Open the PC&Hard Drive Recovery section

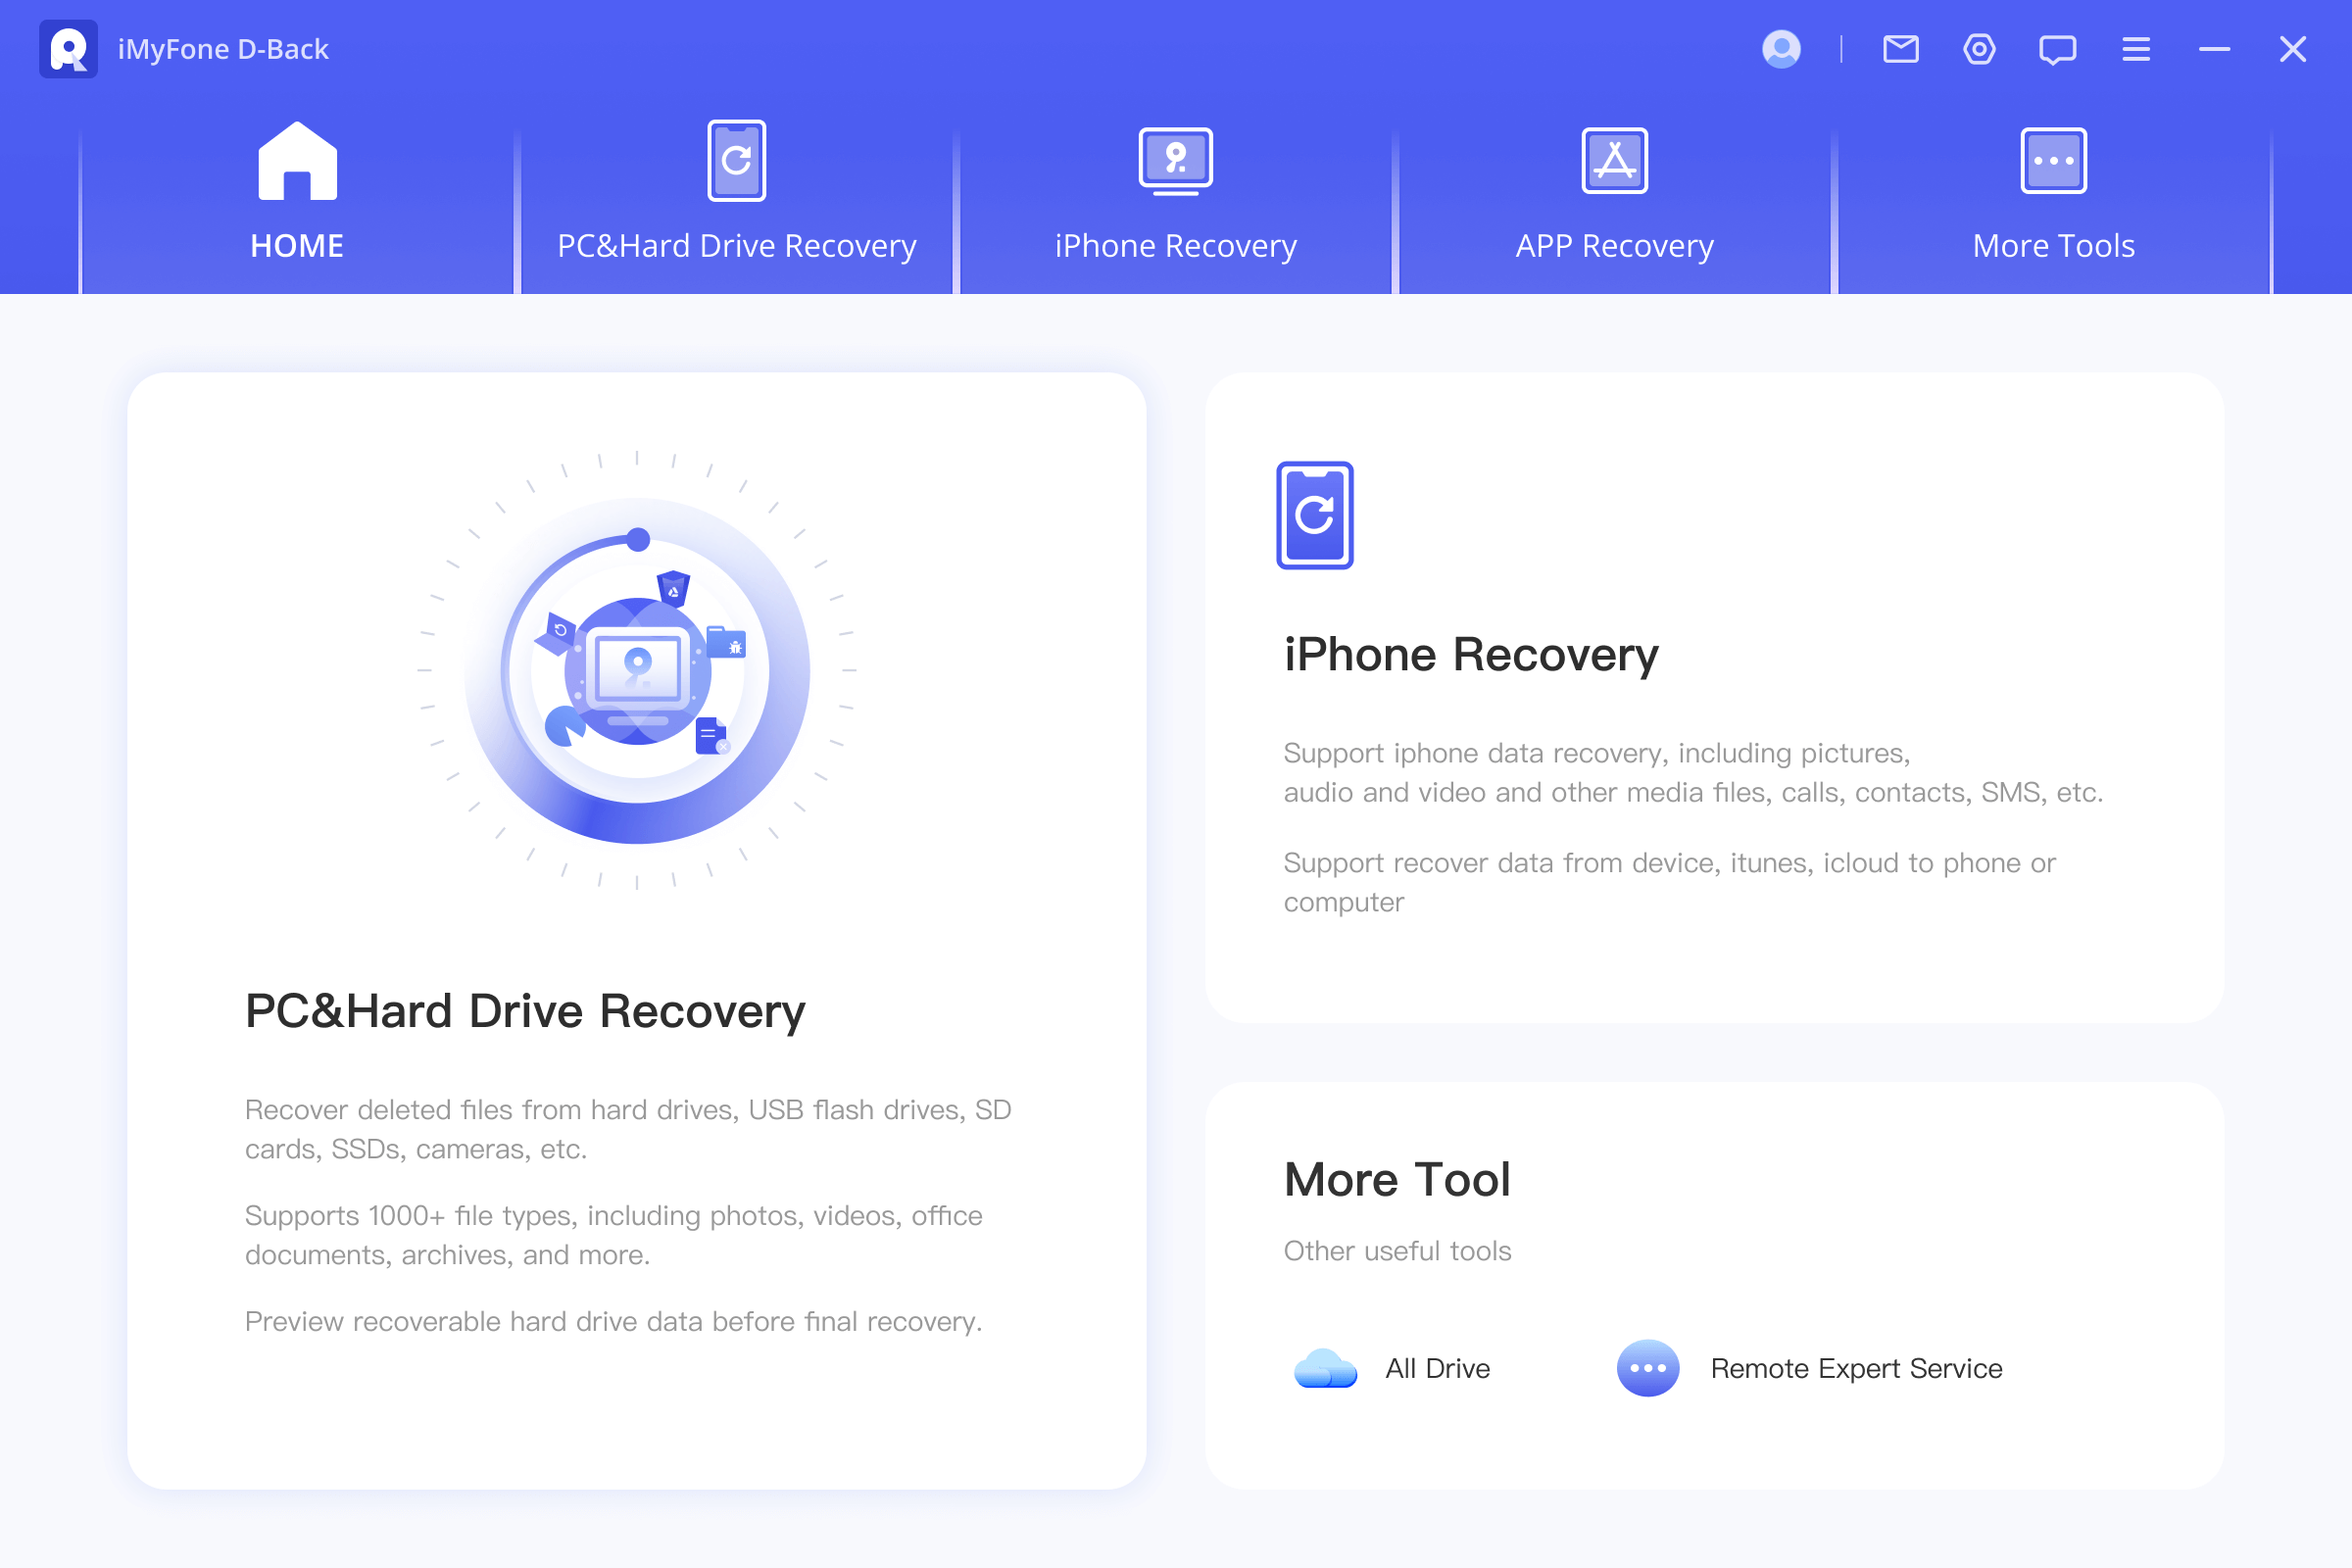point(733,189)
